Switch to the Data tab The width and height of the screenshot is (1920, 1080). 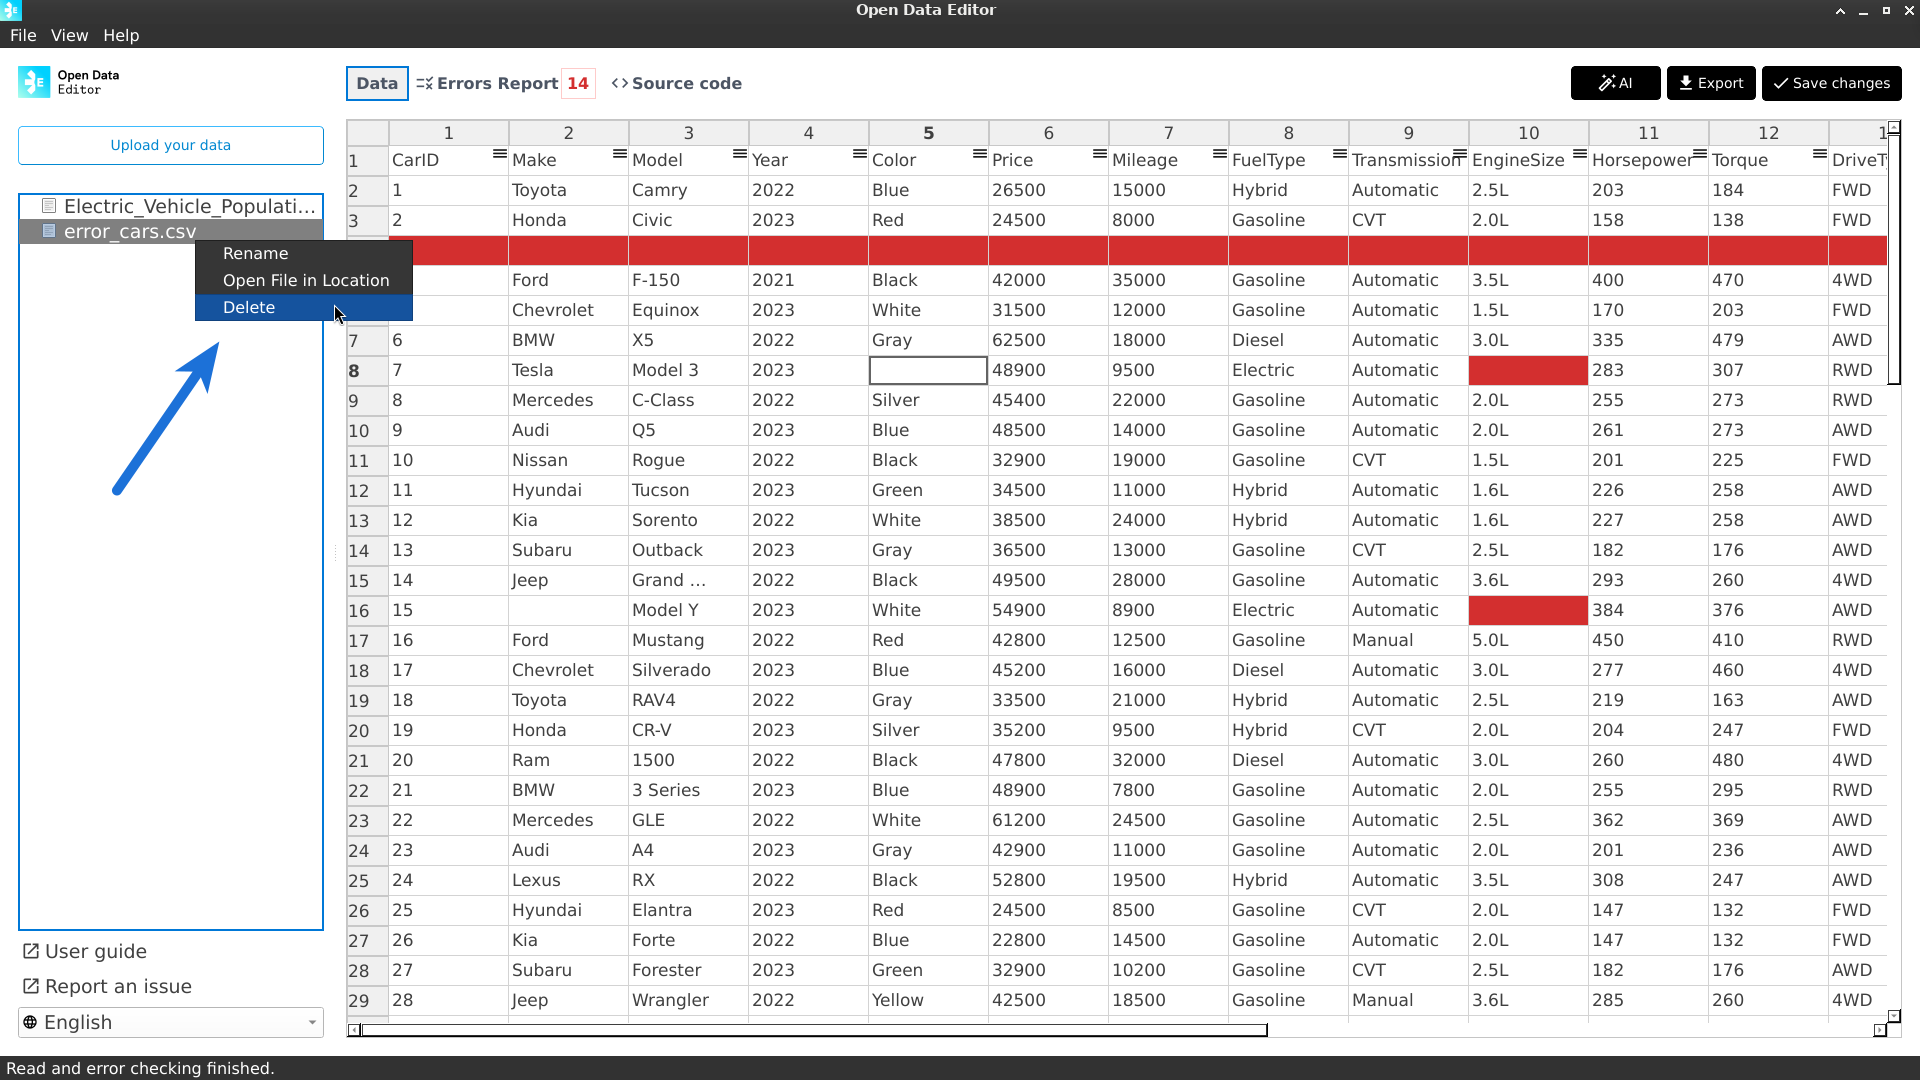tap(376, 83)
